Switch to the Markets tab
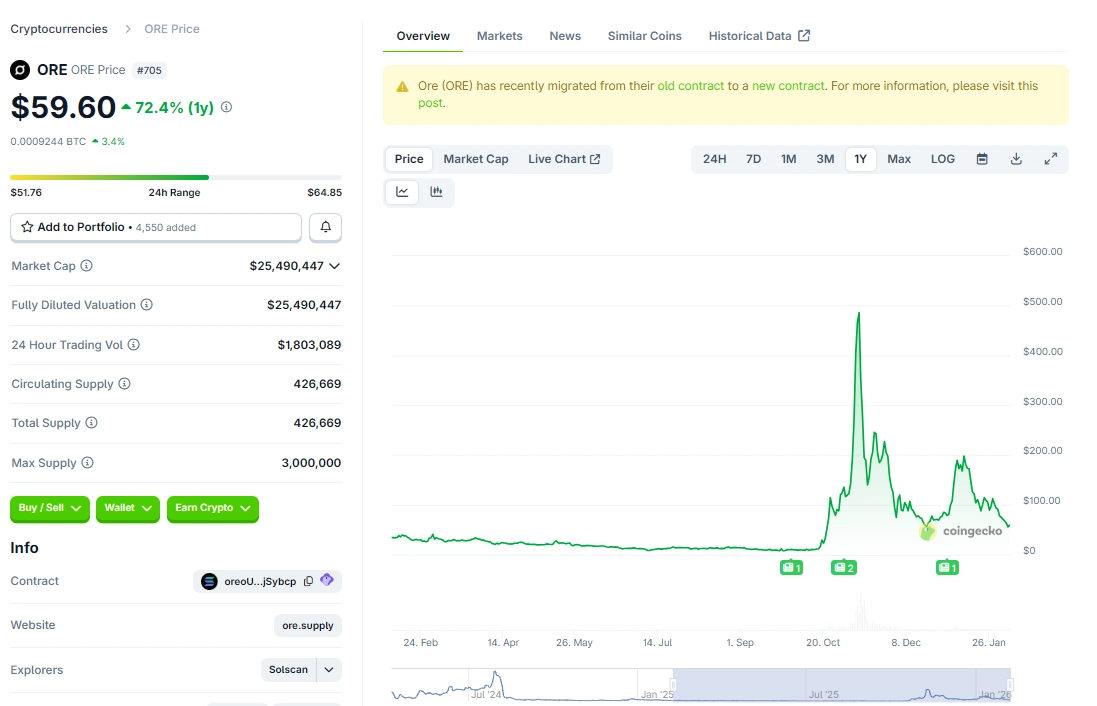The height and width of the screenshot is (706, 1097). pyautogui.click(x=499, y=36)
